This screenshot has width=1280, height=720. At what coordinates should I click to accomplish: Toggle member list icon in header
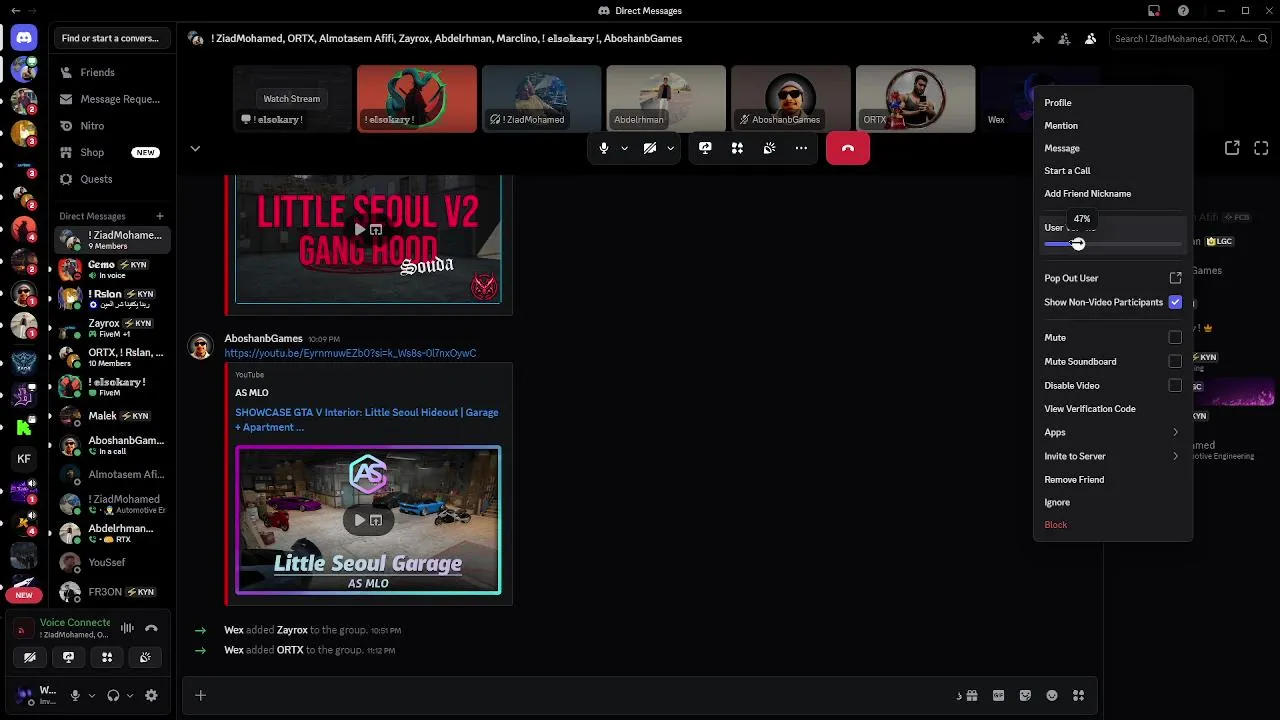point(1090,38)
